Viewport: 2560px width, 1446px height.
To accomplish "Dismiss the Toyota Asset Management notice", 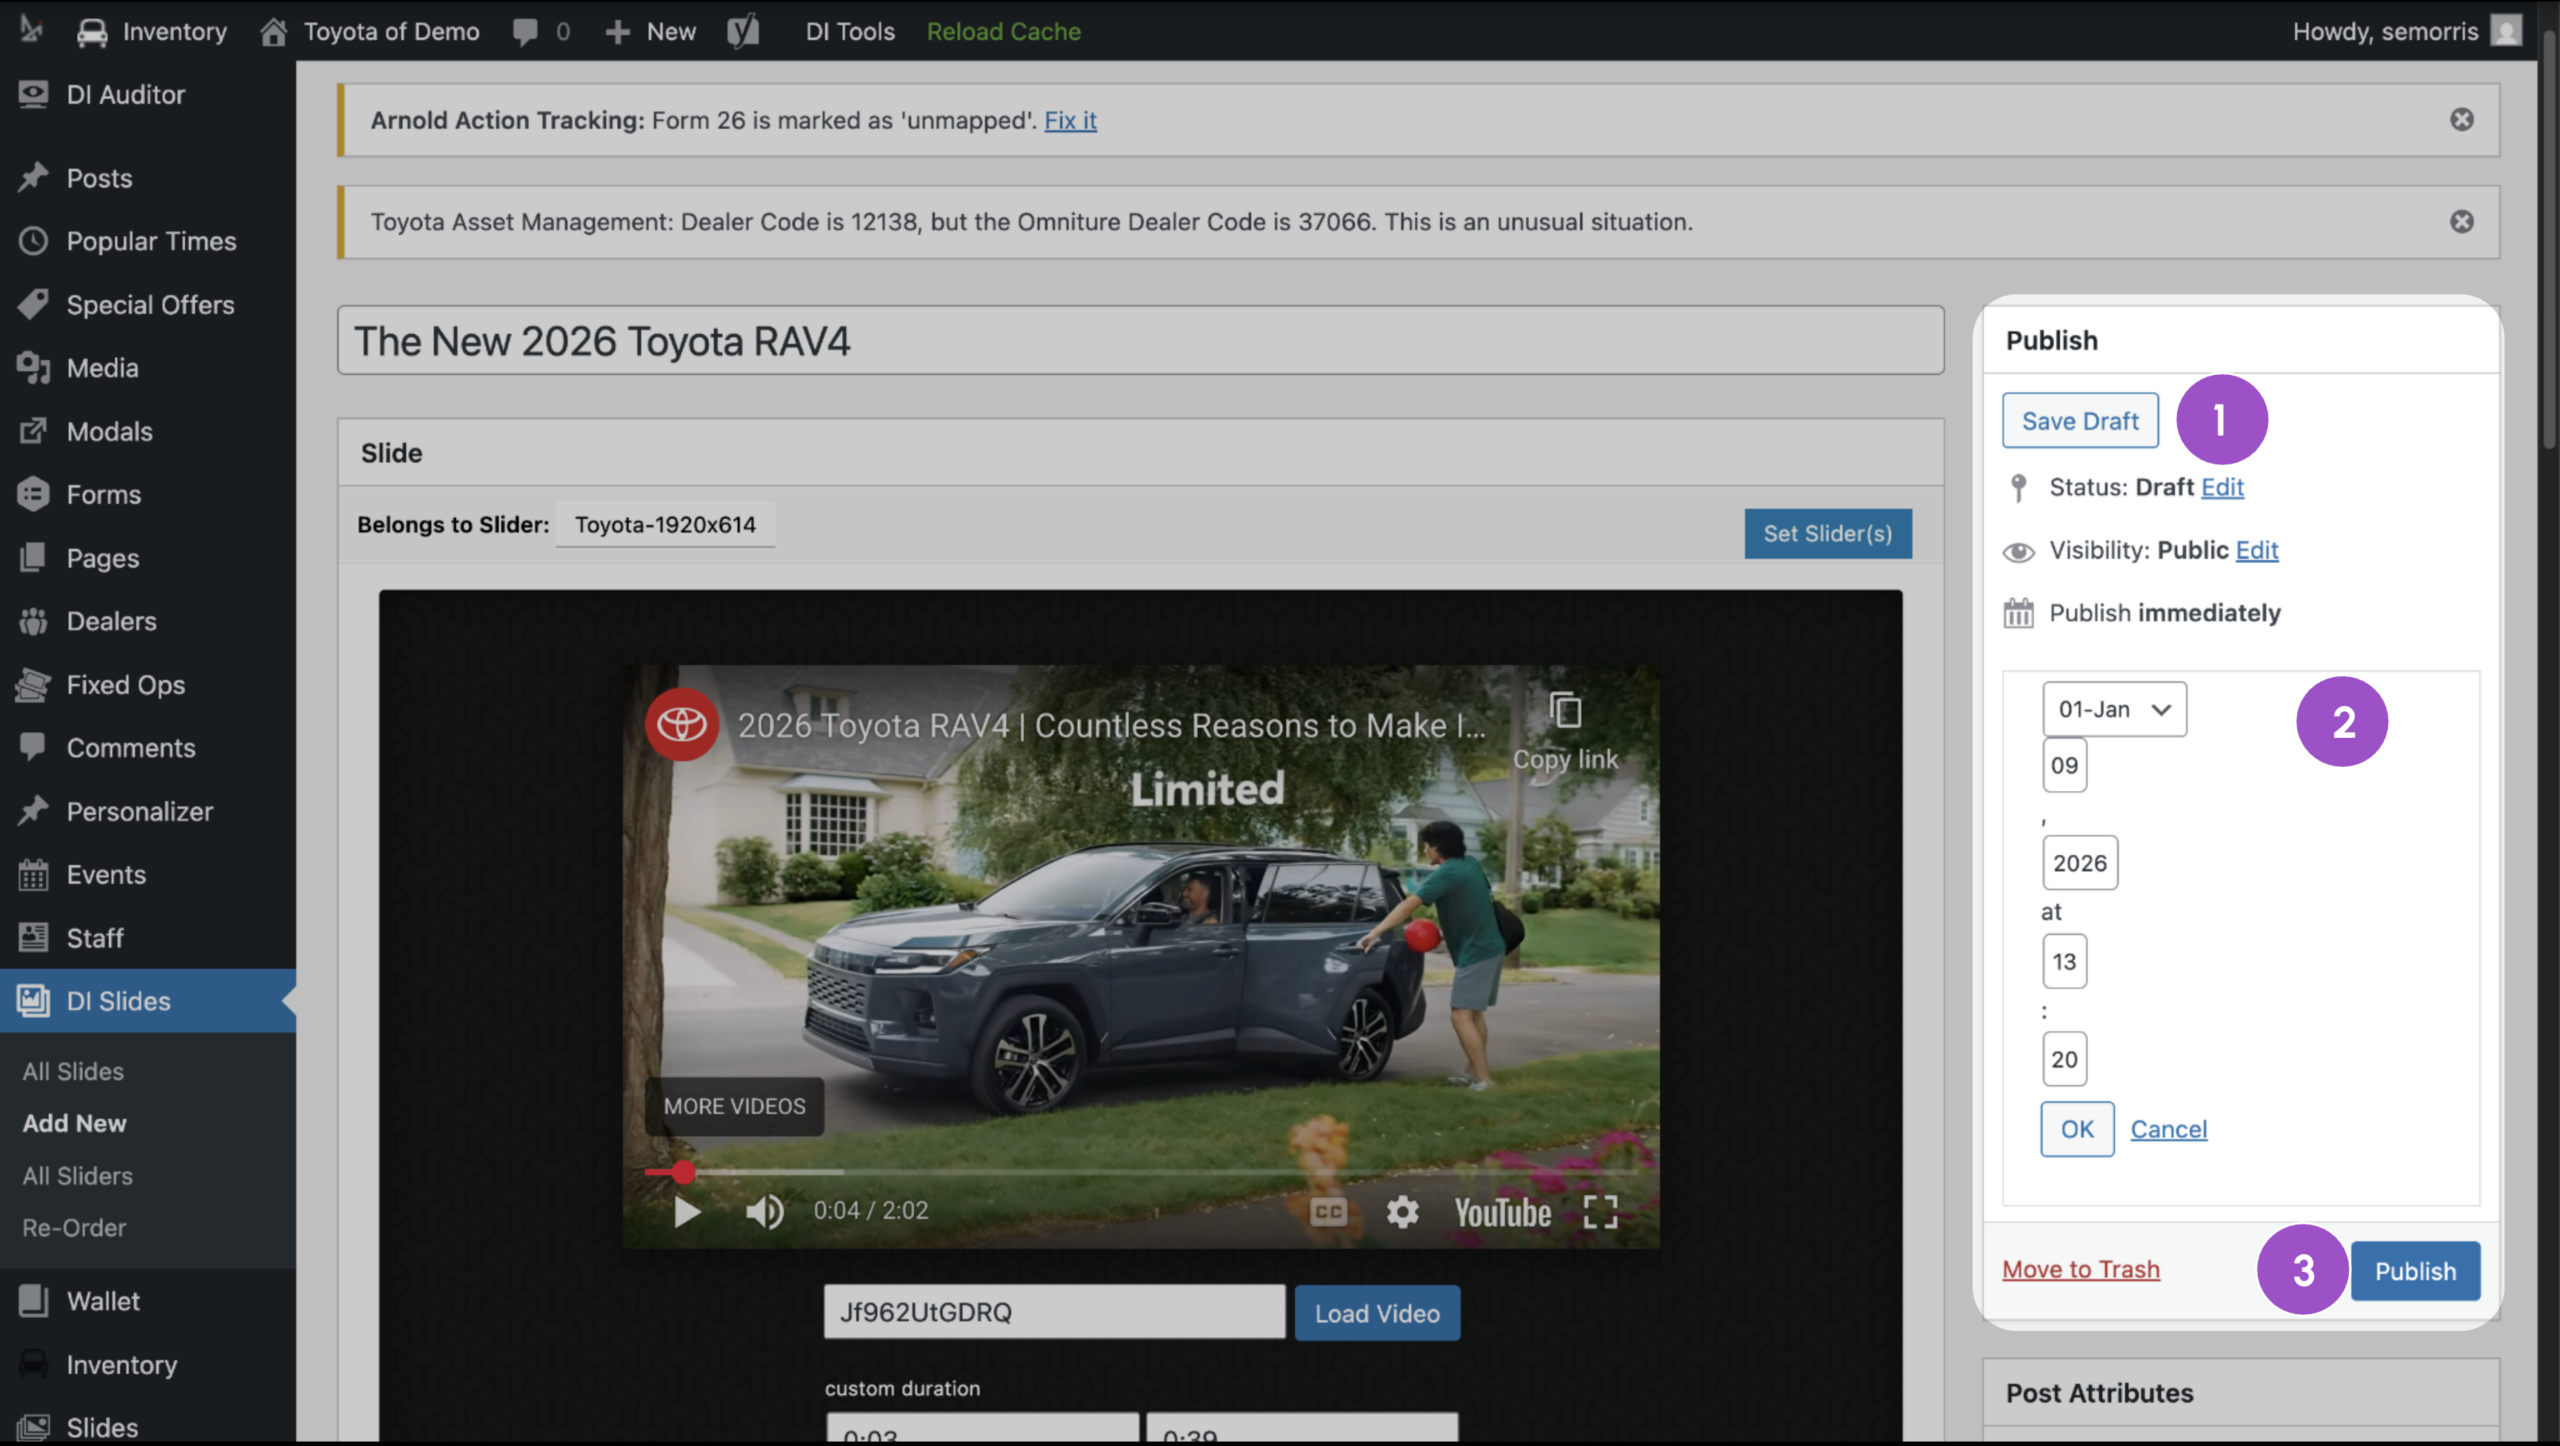I will pos(2461,221).
